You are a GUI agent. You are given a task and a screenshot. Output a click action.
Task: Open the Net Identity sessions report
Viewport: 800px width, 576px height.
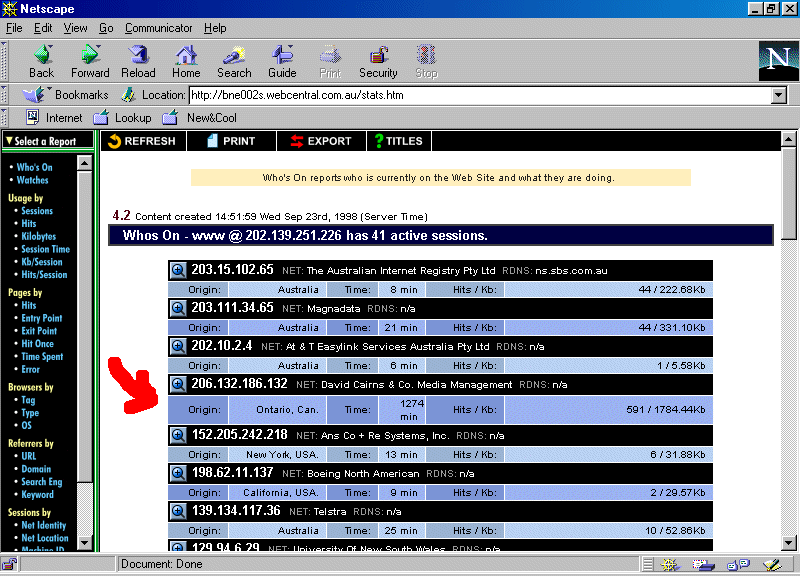coord(43,525)
